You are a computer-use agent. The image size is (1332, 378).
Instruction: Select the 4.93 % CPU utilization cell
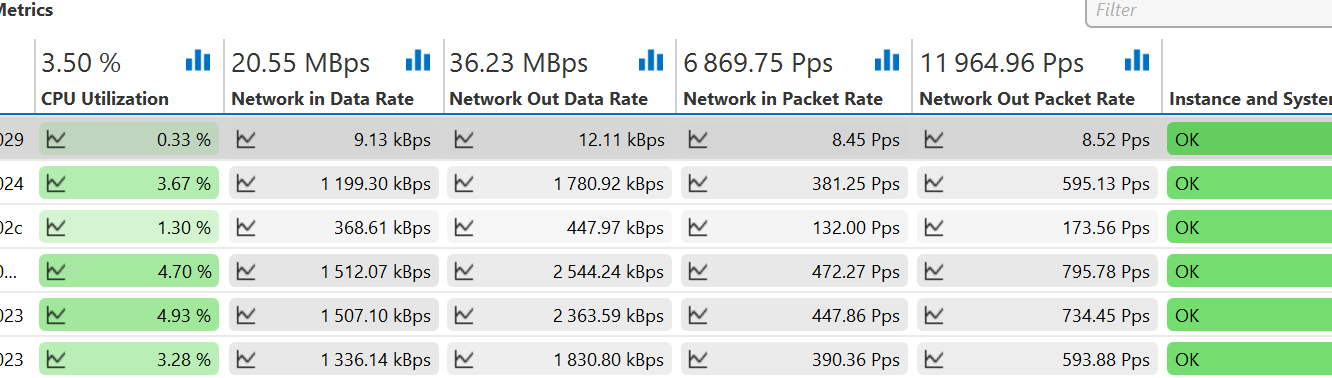(x=128, y=316)
